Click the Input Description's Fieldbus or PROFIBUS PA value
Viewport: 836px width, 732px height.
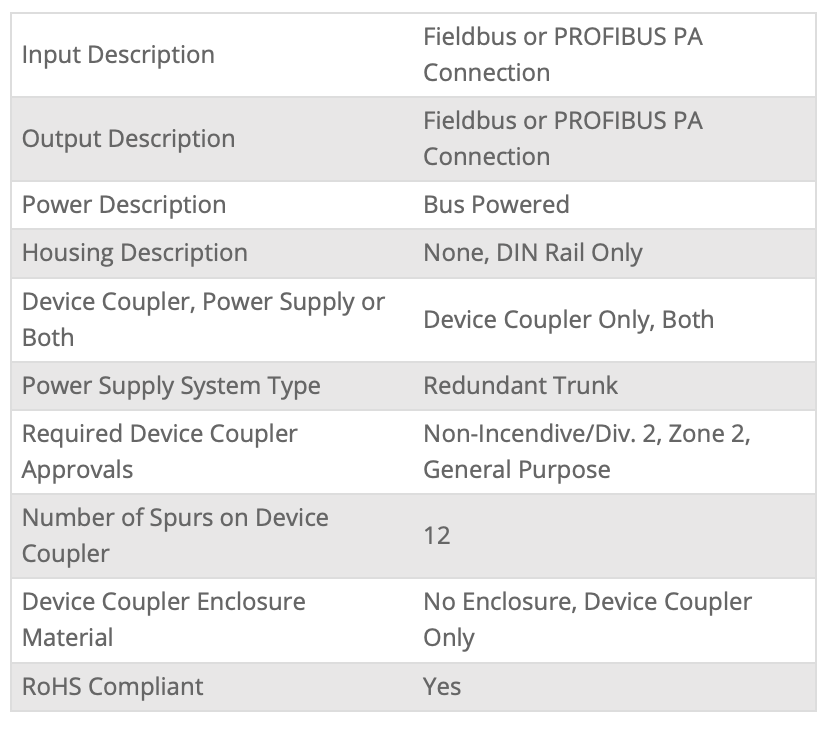click(x=562, y=55)
